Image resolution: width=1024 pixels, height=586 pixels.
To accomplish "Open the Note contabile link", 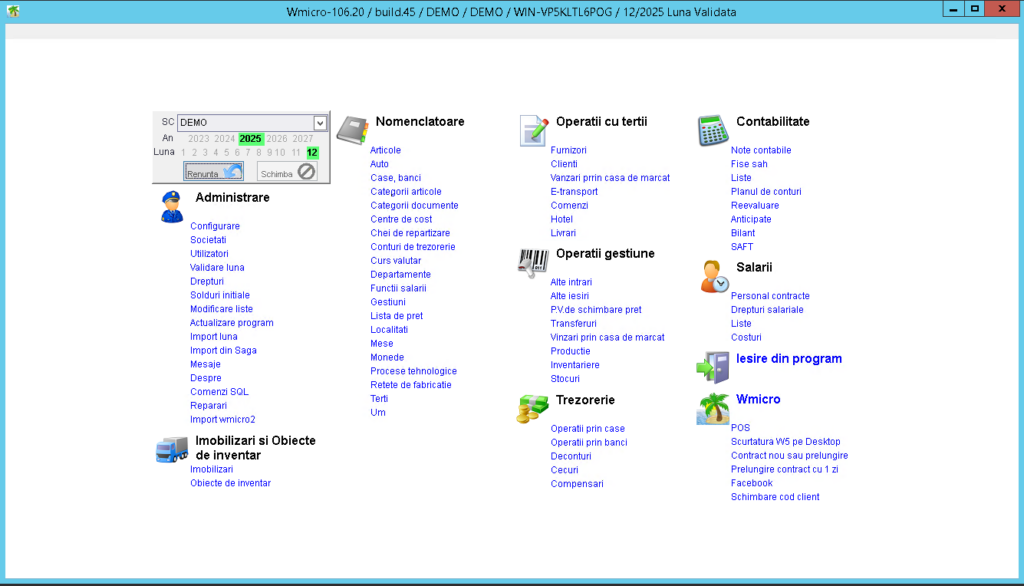I will (760, 150).
